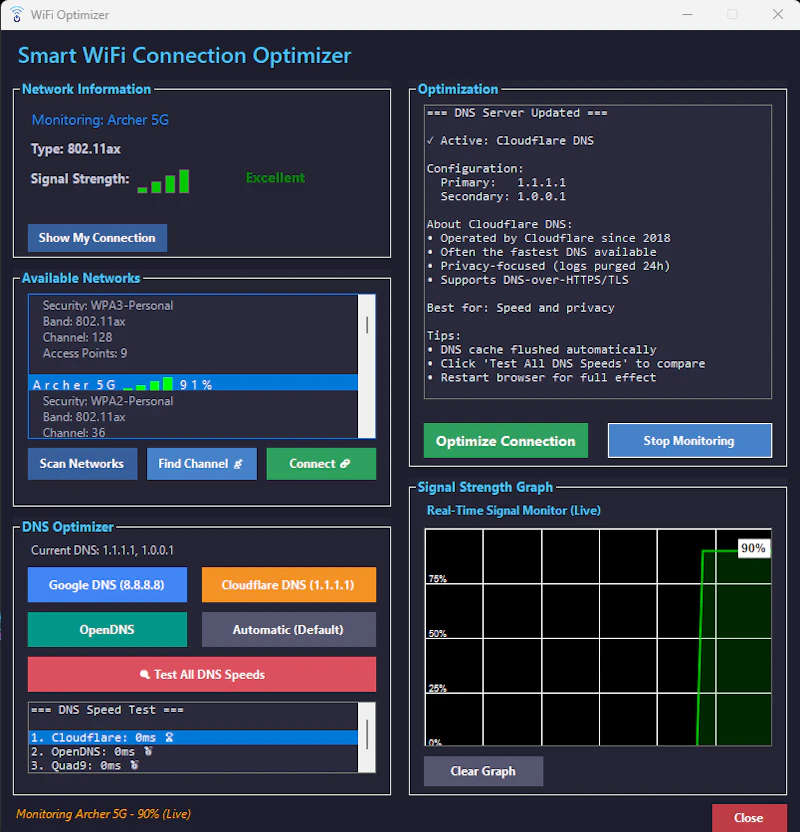Image resolution: width=800 pixels, height=832 pixels.
Task: Click the green Optimize Connection button
Action: 506,441
